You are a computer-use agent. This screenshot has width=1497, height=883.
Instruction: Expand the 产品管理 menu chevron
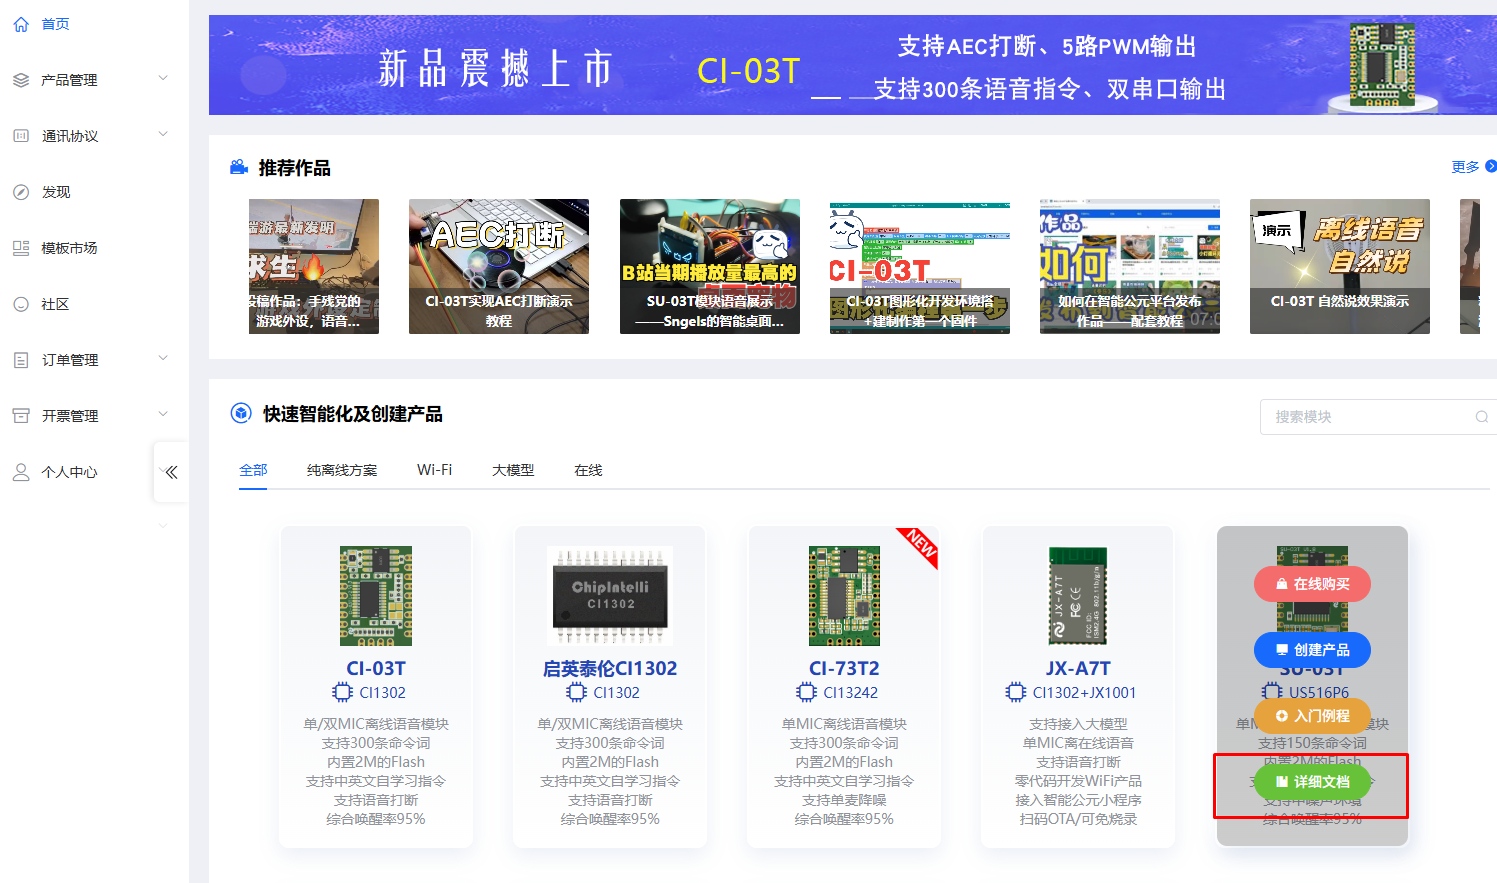point(163,78)
